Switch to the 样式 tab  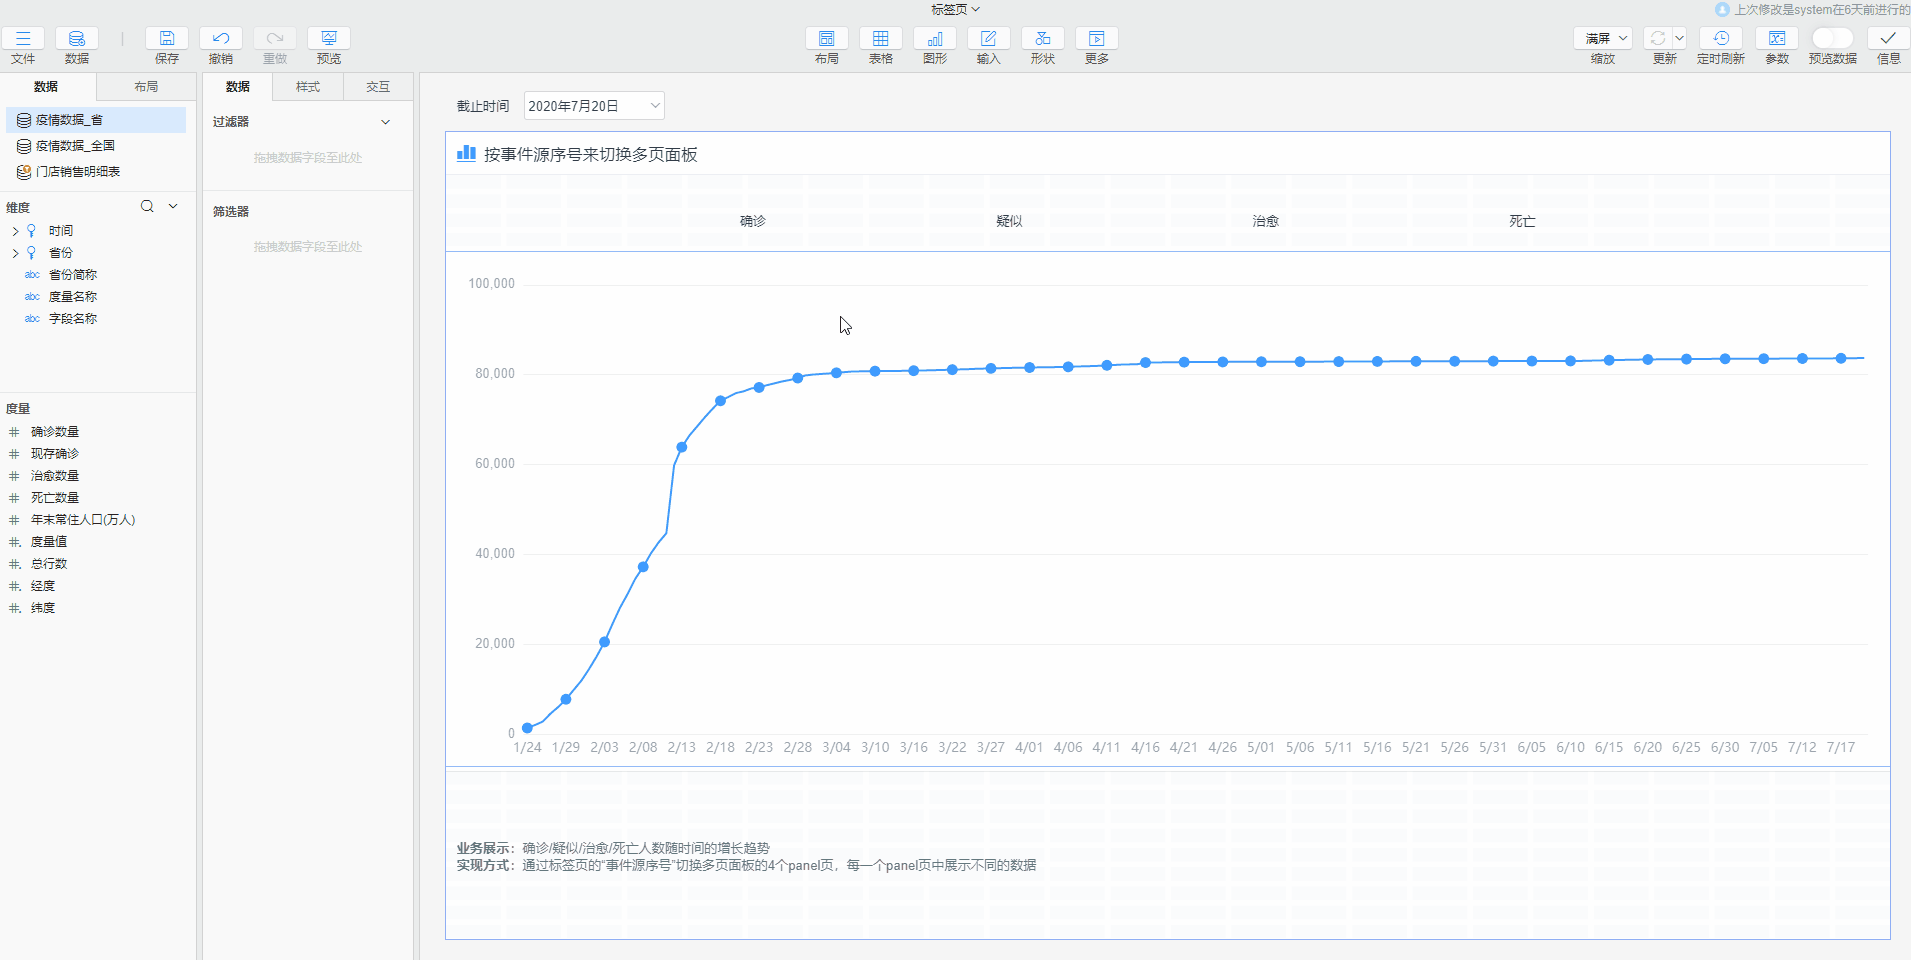click(x=308, y=87)
